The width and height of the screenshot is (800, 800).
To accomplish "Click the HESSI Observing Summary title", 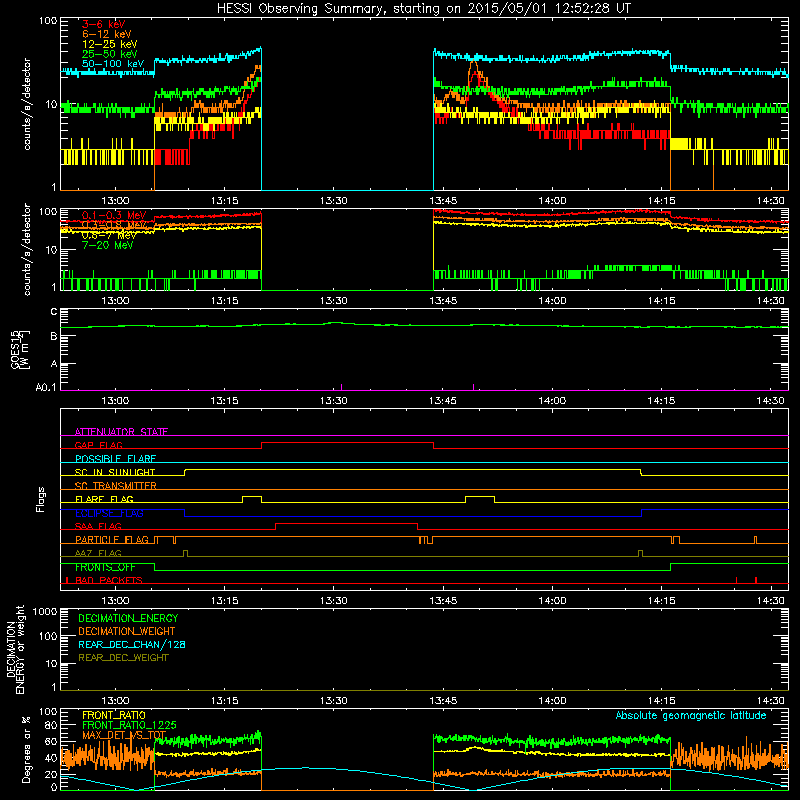I will (424, 8).
